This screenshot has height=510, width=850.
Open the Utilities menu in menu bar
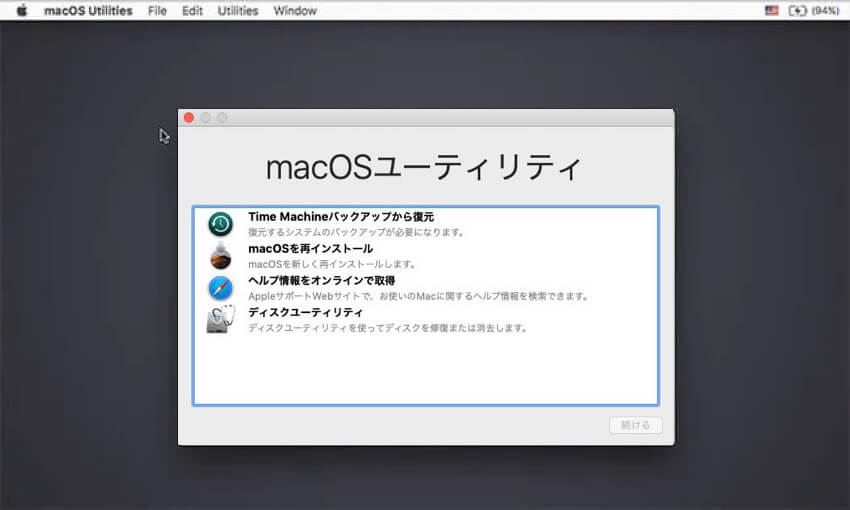[x=237, y=11]
